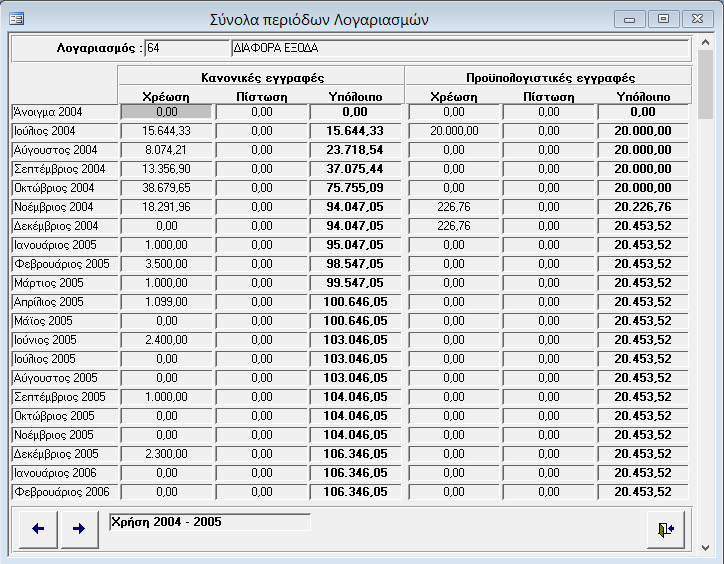This screenshot has height=564, width=724.
Task: Click the Ιούλιος 2004 budget debit 20.000,00
Action: (x=453, y=131)
